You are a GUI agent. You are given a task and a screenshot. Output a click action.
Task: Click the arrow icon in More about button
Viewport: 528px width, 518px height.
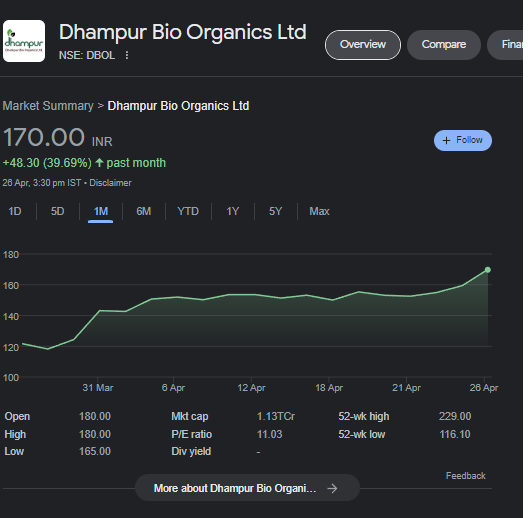coord(332,488)
